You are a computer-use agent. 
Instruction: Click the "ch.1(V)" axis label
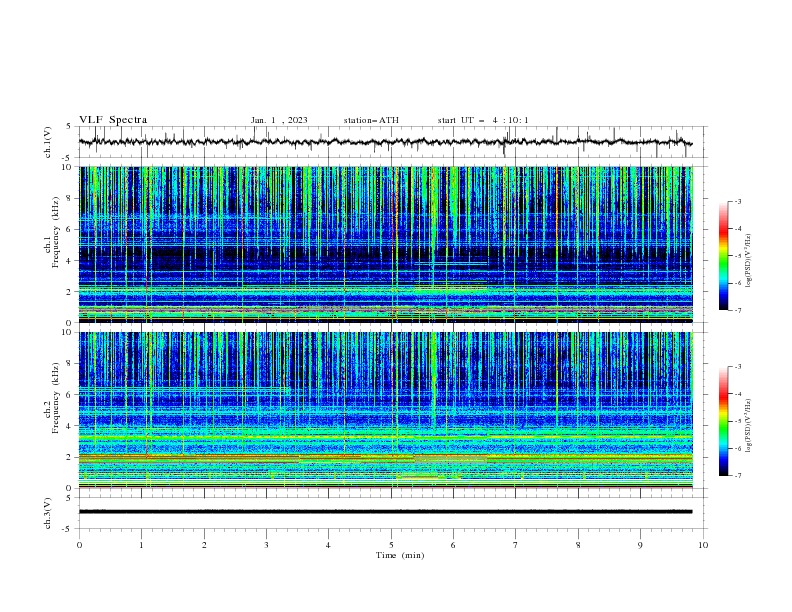[48, 142]
